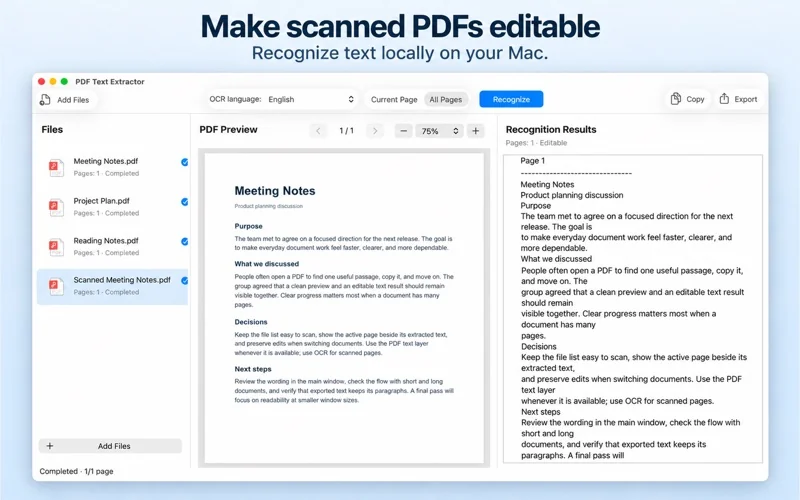Click inside the Recognition Results text area
Image resolution: width=800 pixels, height=500 pixels.
point(633,309)
